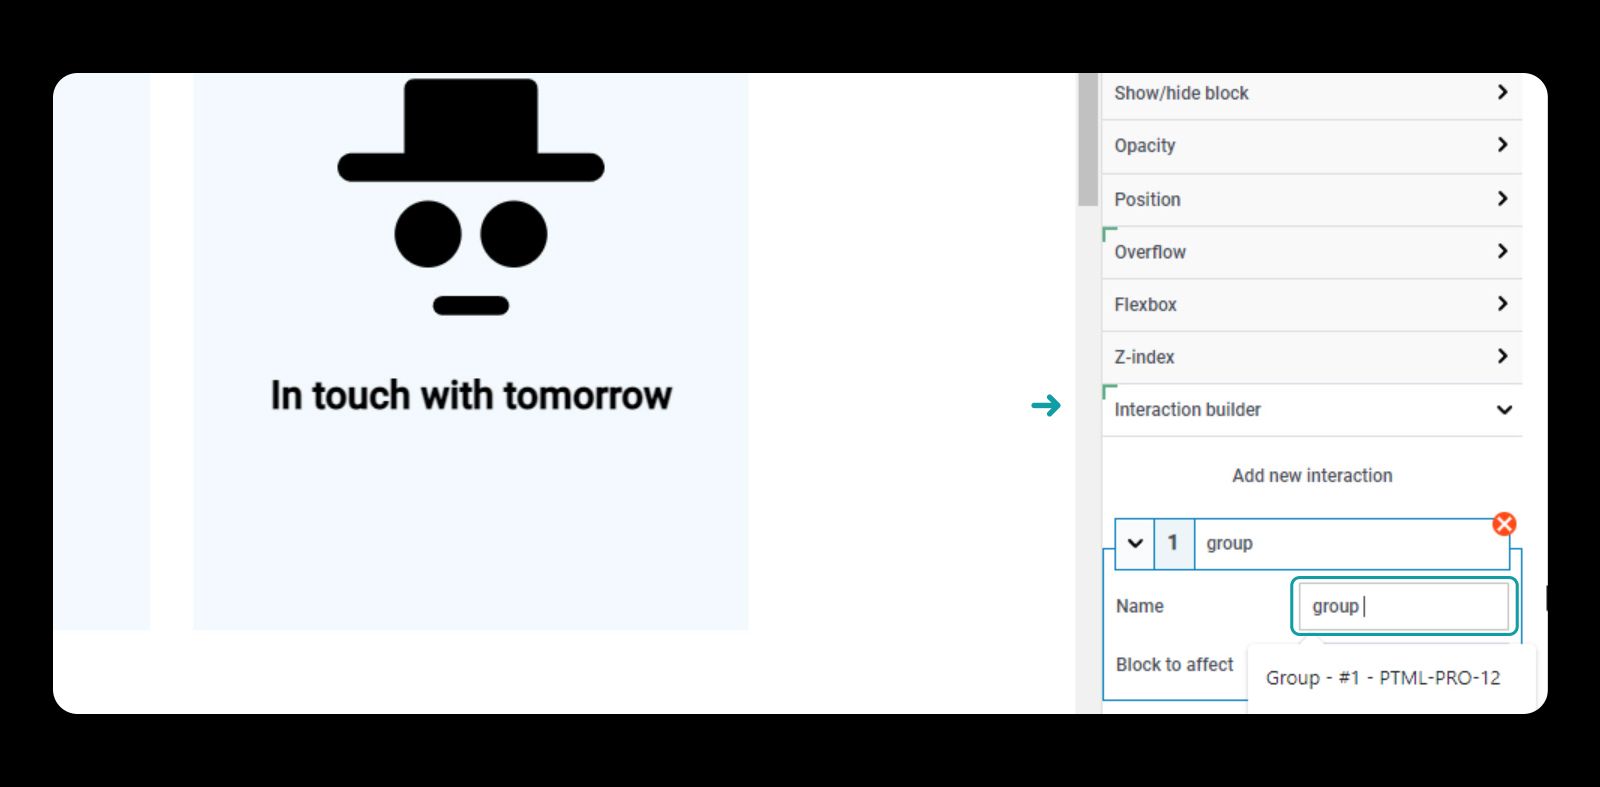This screenshot has width=1600, height=787.
Task: Expand the Position section
Action: [x=1311, y=199]
